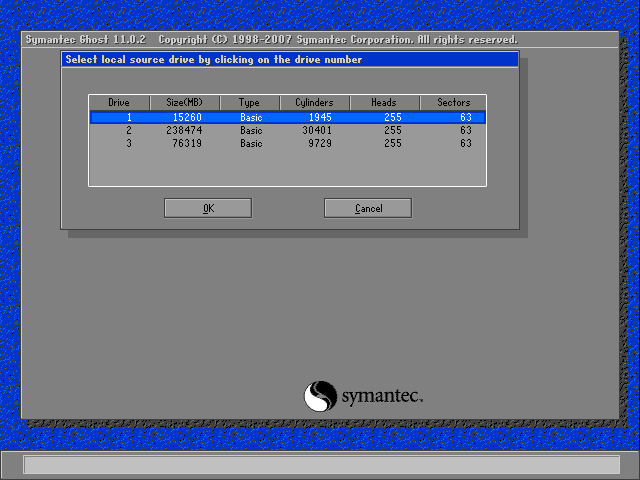The height and width of the screenshot is (480, 640).
Task: Click Basic type in drive 3 row
Action: 251,143
